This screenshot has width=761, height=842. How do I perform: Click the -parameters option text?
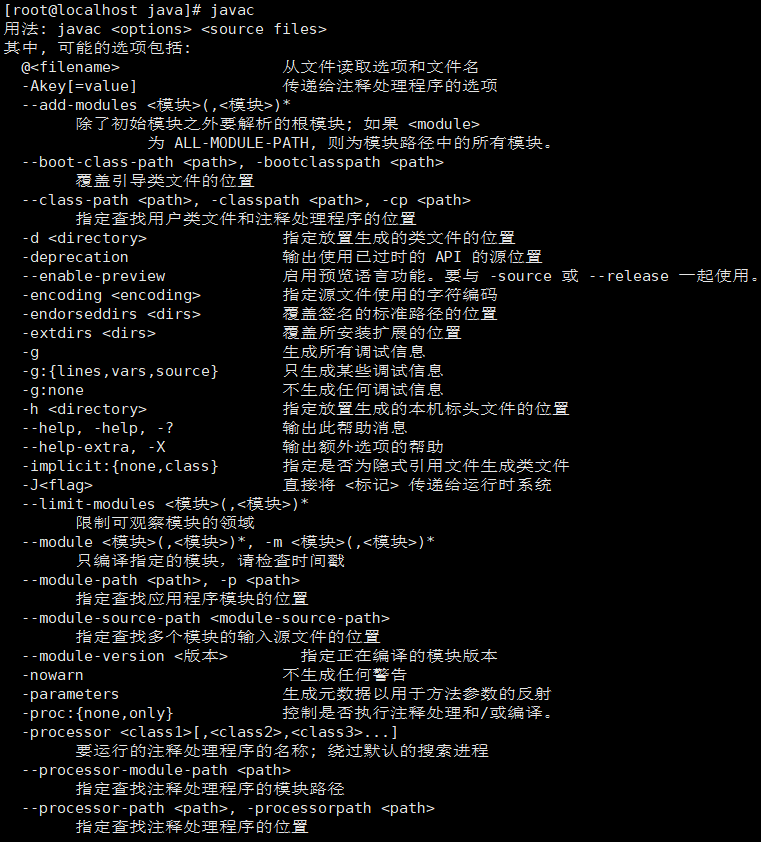pyautogui.click(x=70, y=694)
